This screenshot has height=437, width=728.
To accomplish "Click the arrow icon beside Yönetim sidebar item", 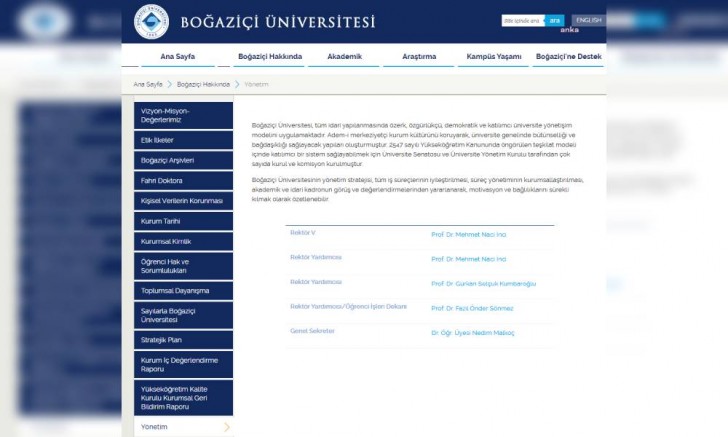I will 227,427.
